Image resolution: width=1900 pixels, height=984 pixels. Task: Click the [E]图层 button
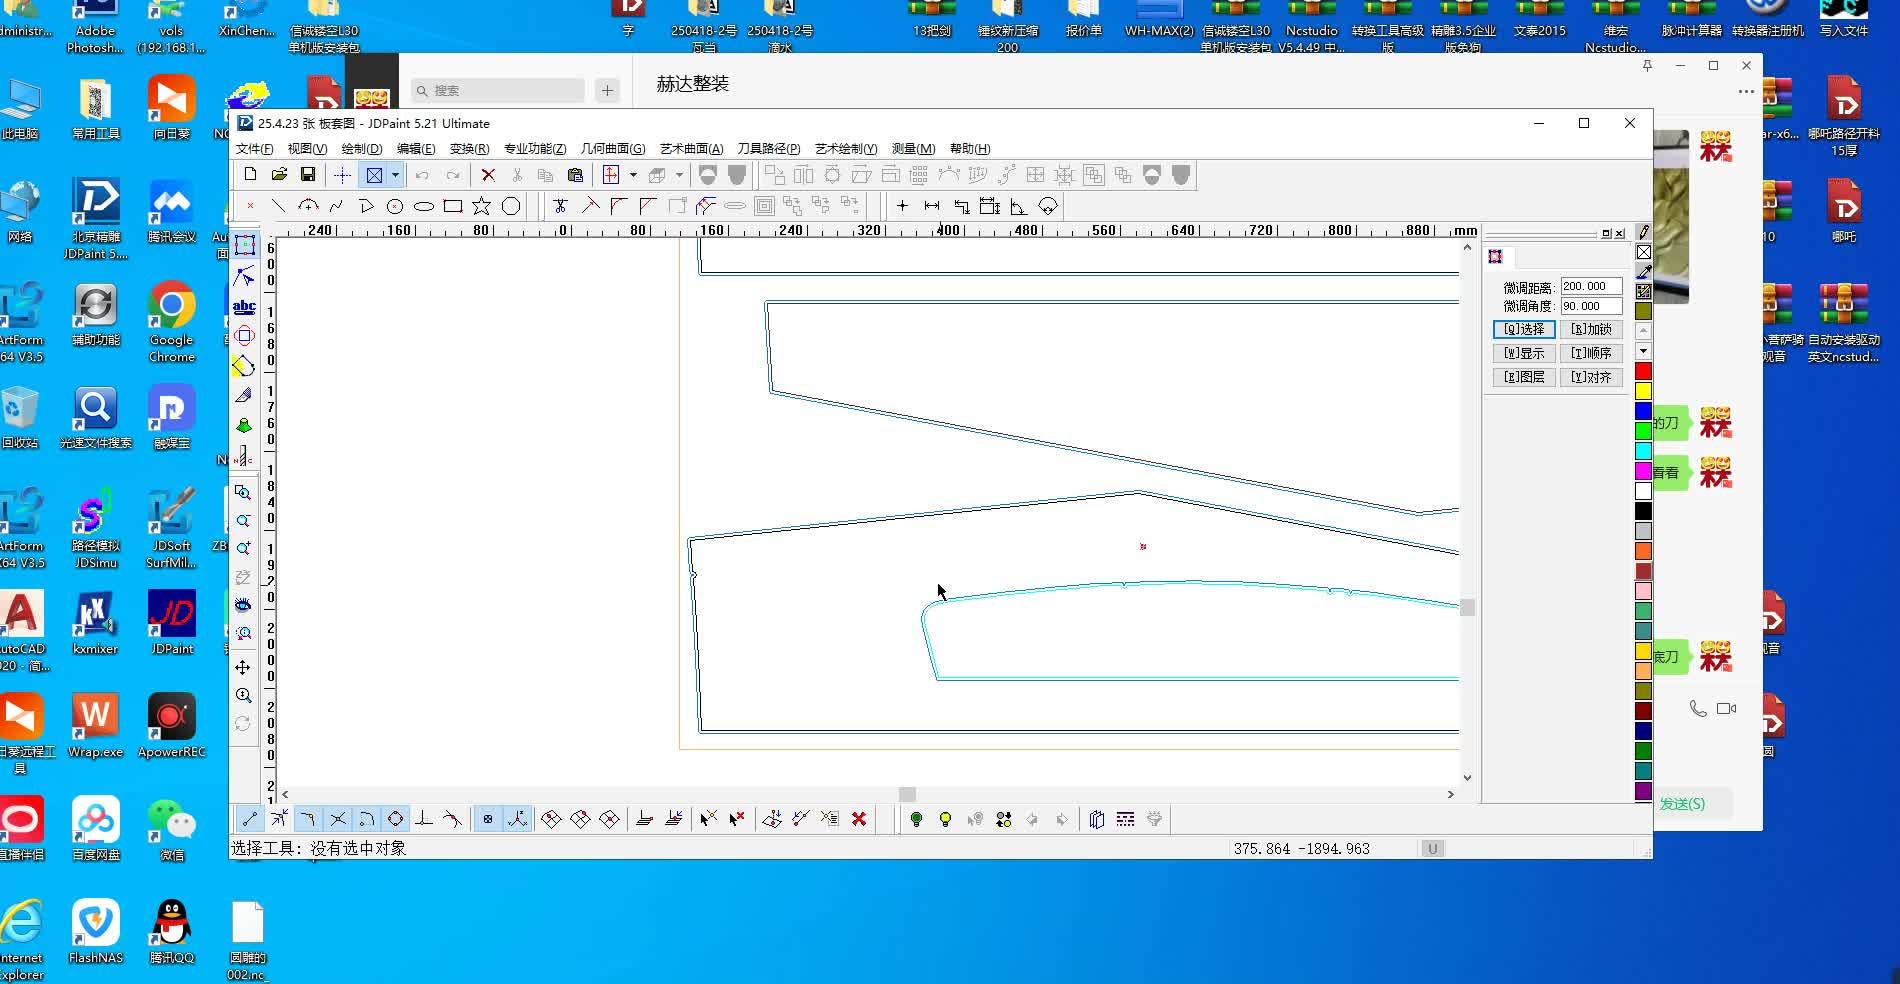pos(1524,377)
